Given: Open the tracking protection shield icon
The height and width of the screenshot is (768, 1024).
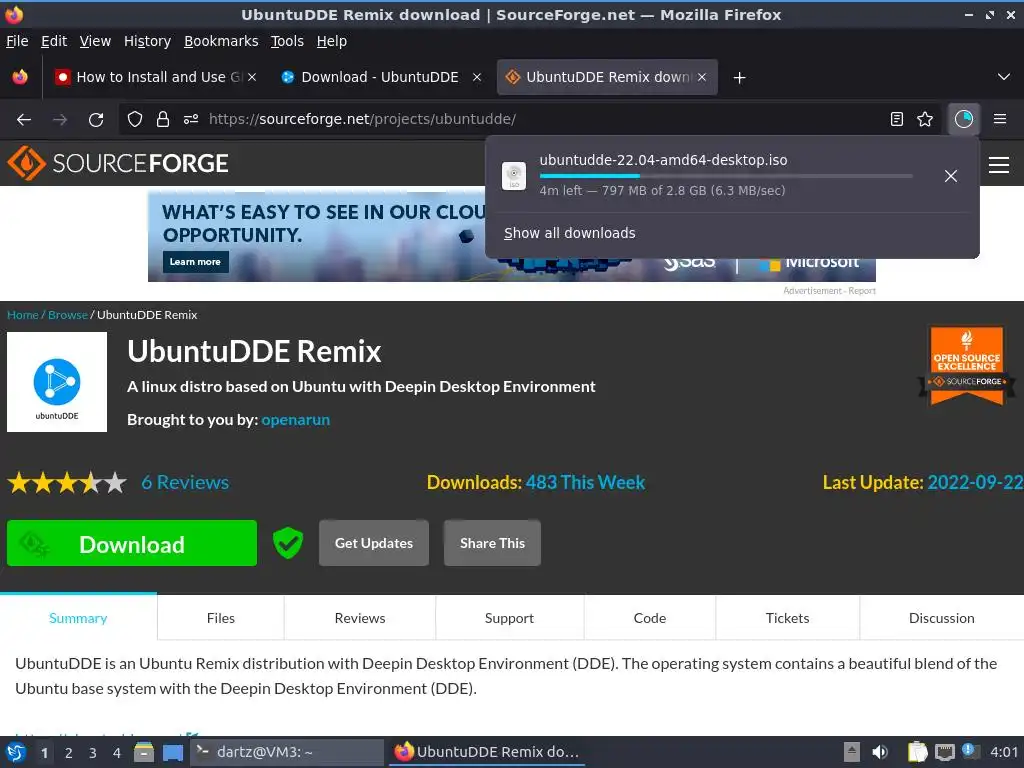Looking at the screenshot, I should click(135, 120).
